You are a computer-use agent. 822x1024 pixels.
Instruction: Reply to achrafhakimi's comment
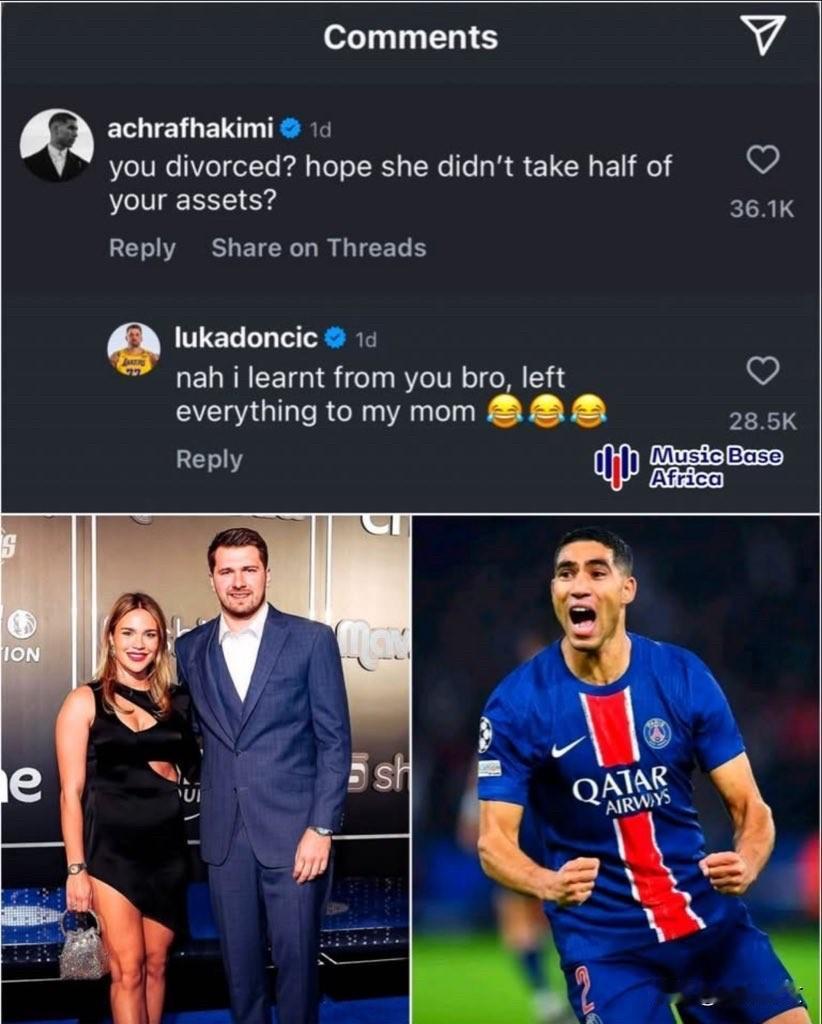point(142,248)
